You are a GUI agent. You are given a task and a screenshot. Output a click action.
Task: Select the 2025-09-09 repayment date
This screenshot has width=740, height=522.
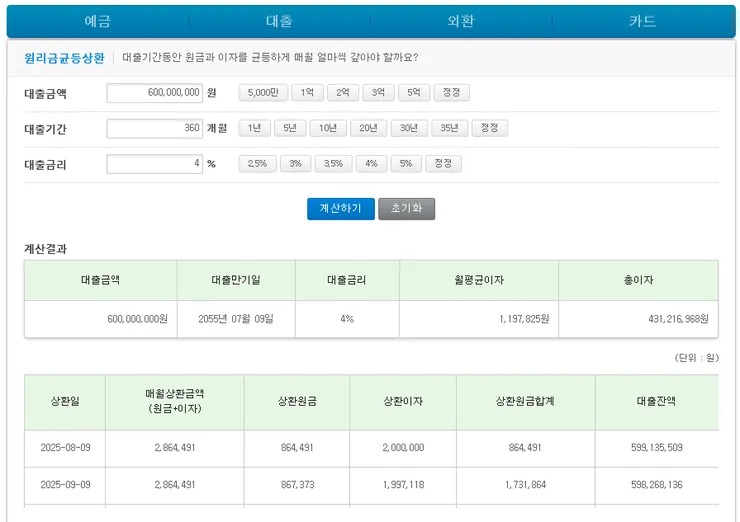(x=65, y=485)
